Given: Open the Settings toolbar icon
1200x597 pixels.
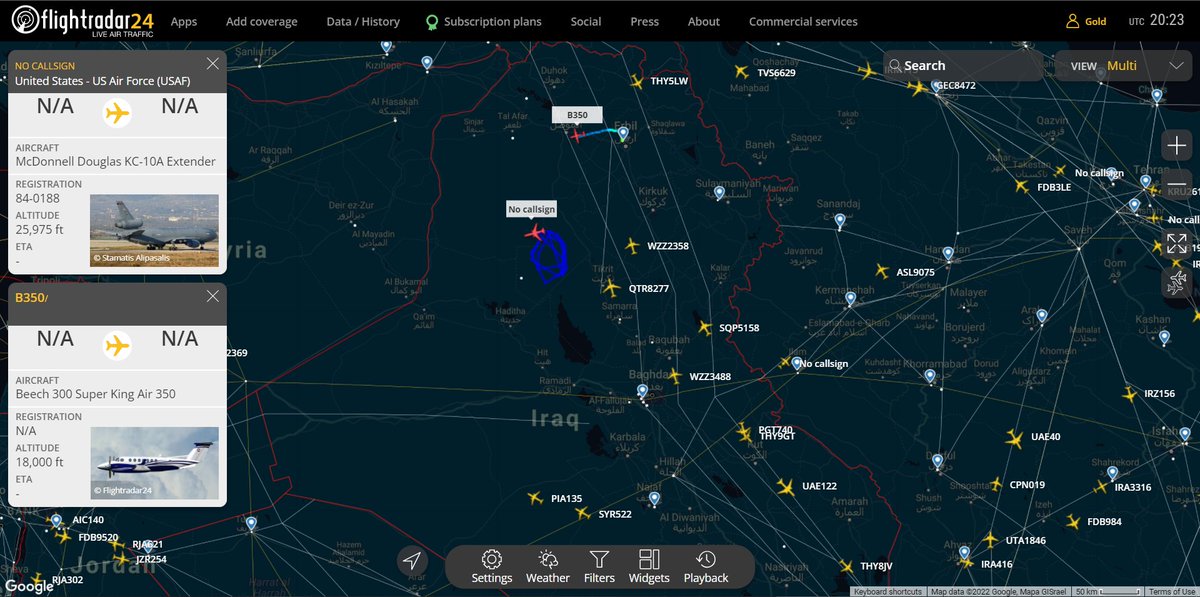Looking at the screenshot, I should point(491,566).
